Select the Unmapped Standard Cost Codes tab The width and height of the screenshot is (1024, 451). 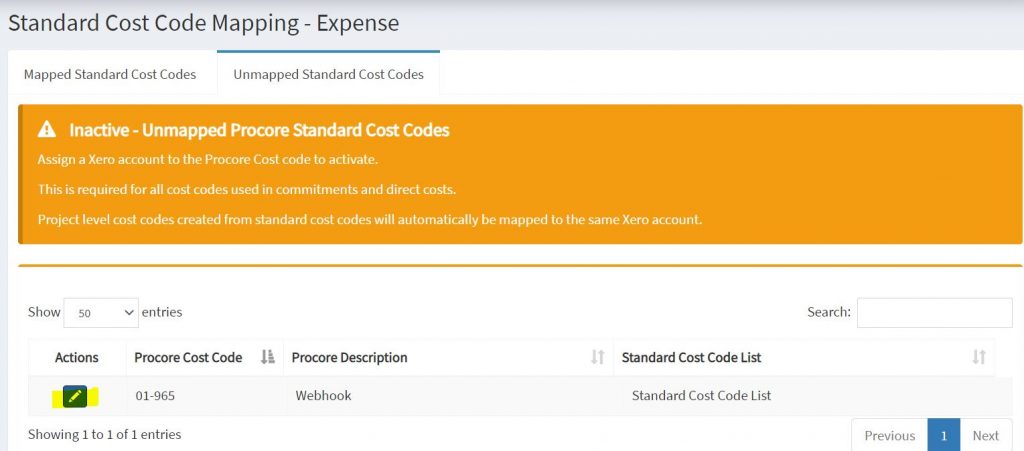click(328, 74)
